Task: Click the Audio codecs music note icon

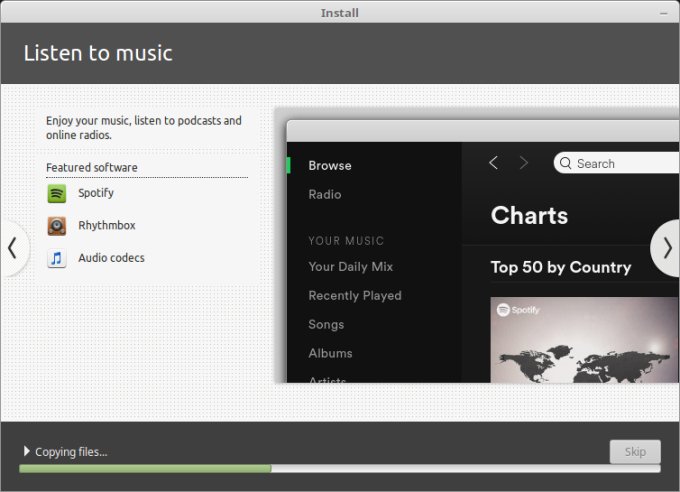Action: (56, 259)
